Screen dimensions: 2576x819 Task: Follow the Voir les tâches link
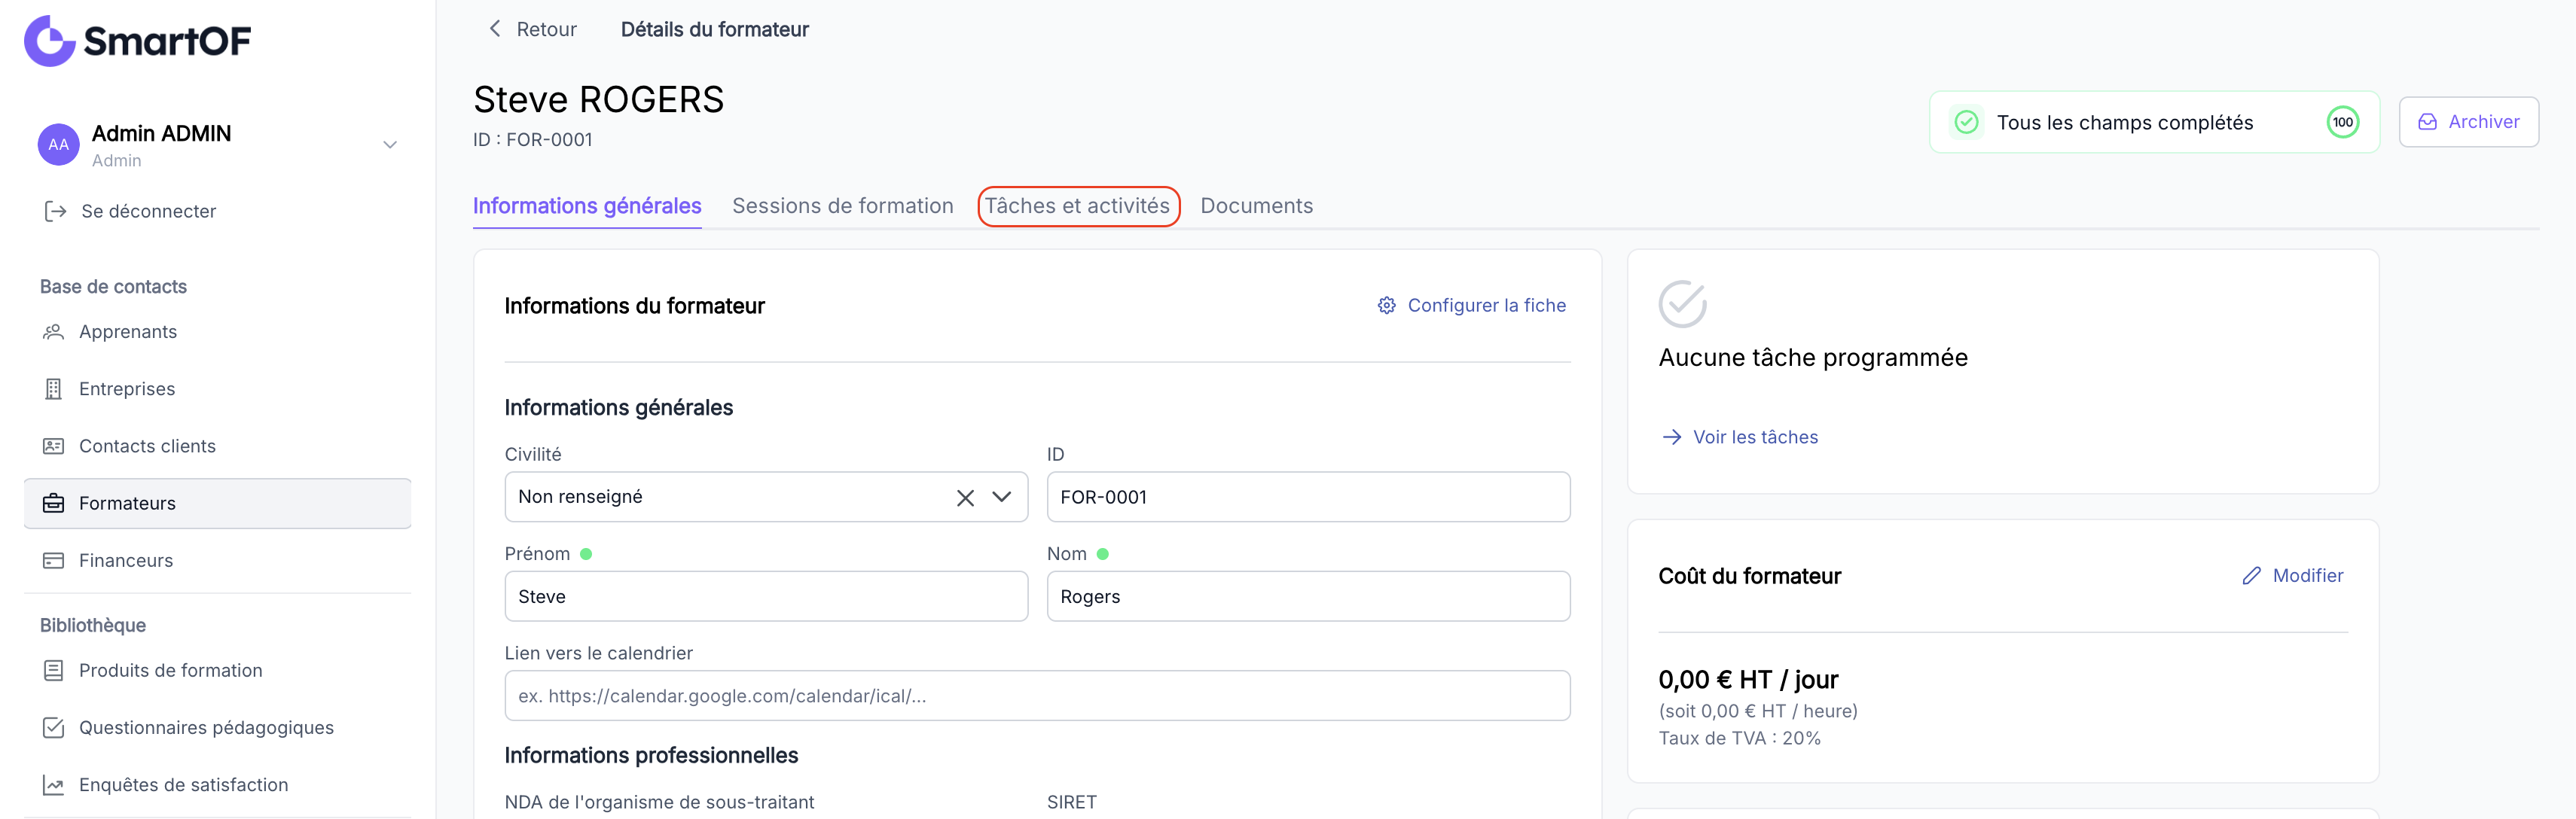1755,437
